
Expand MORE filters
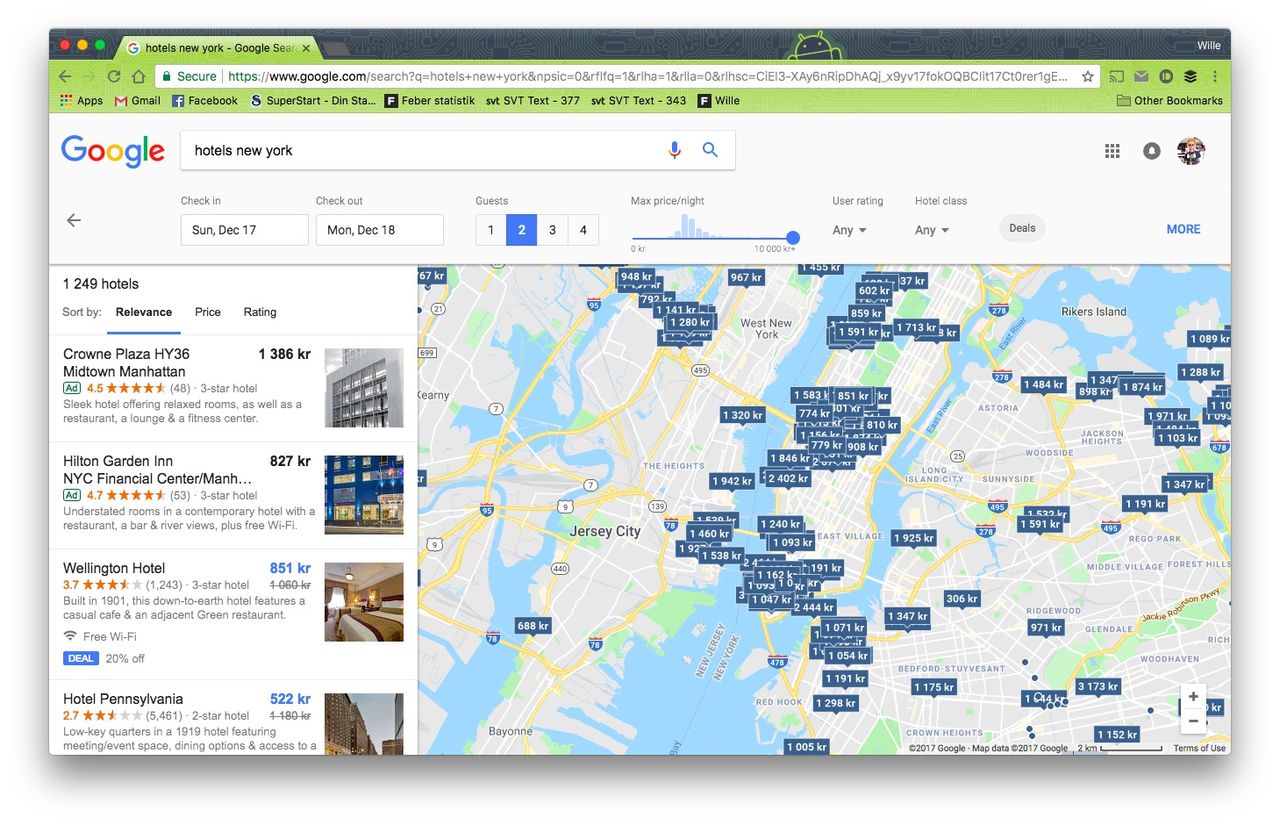pyautogui.click(x=1183, y=229)
